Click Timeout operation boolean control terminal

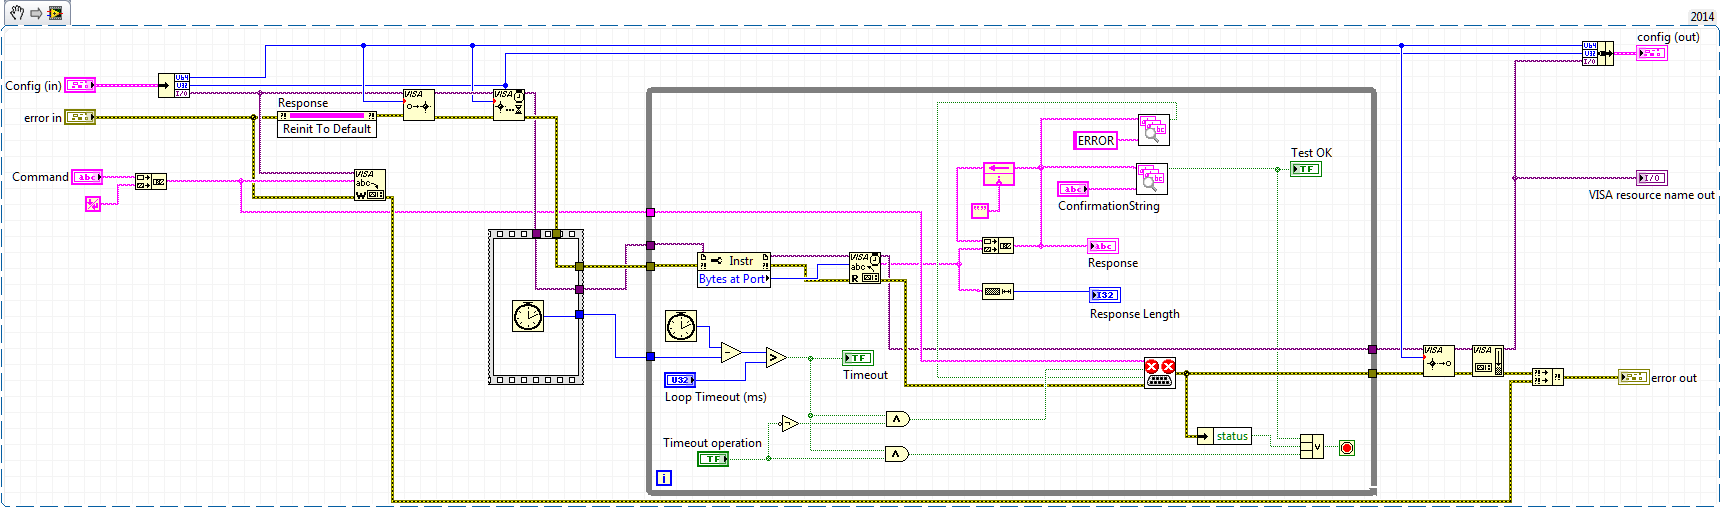713,459
